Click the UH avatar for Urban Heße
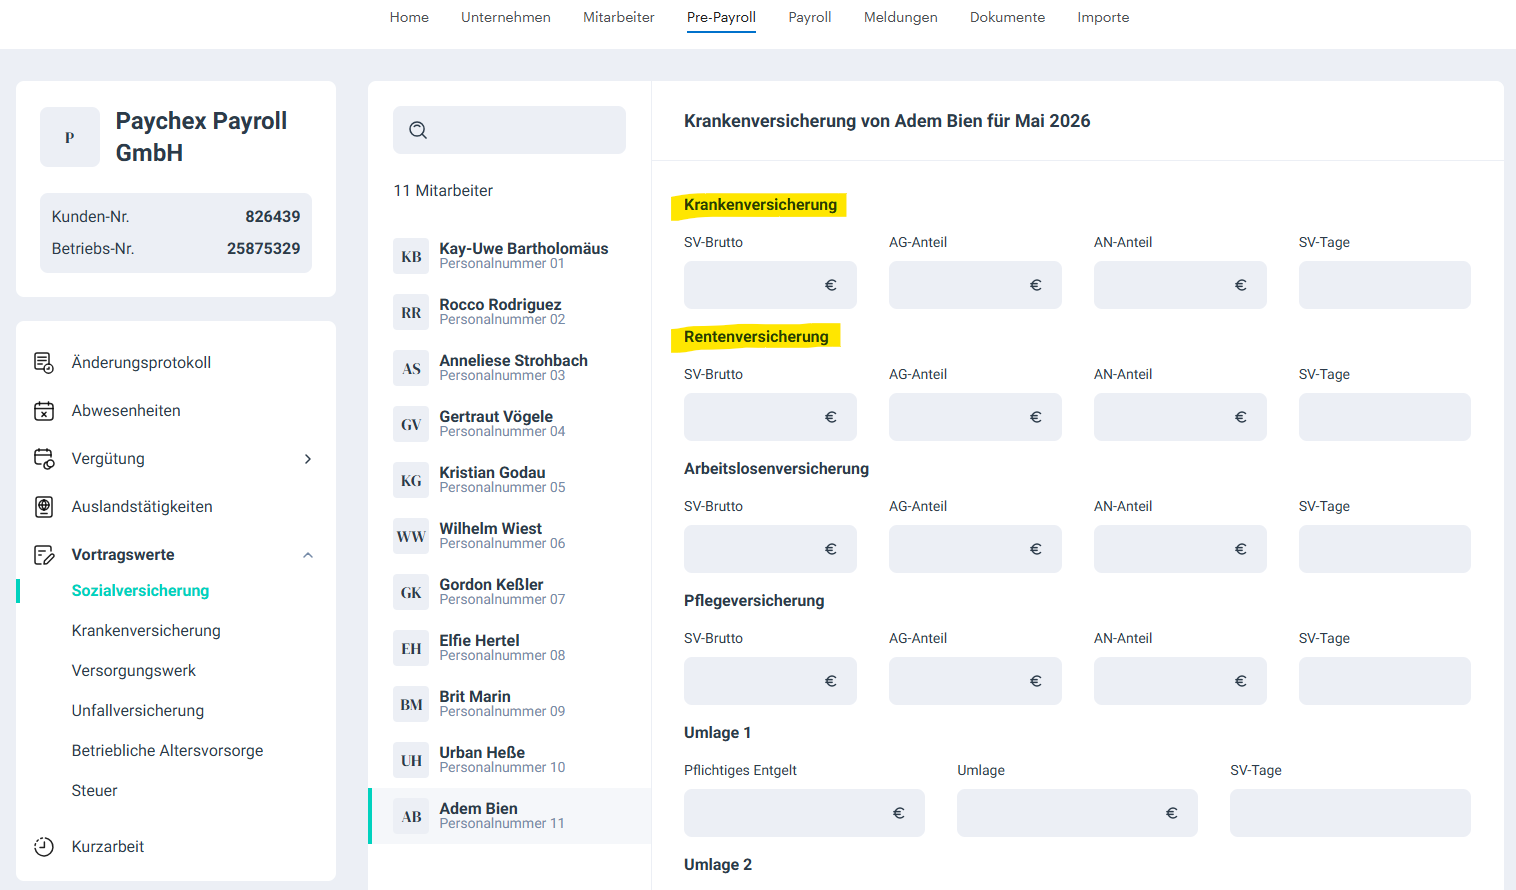This screenshot has height=890, width=1516. [x=411, y=760]
